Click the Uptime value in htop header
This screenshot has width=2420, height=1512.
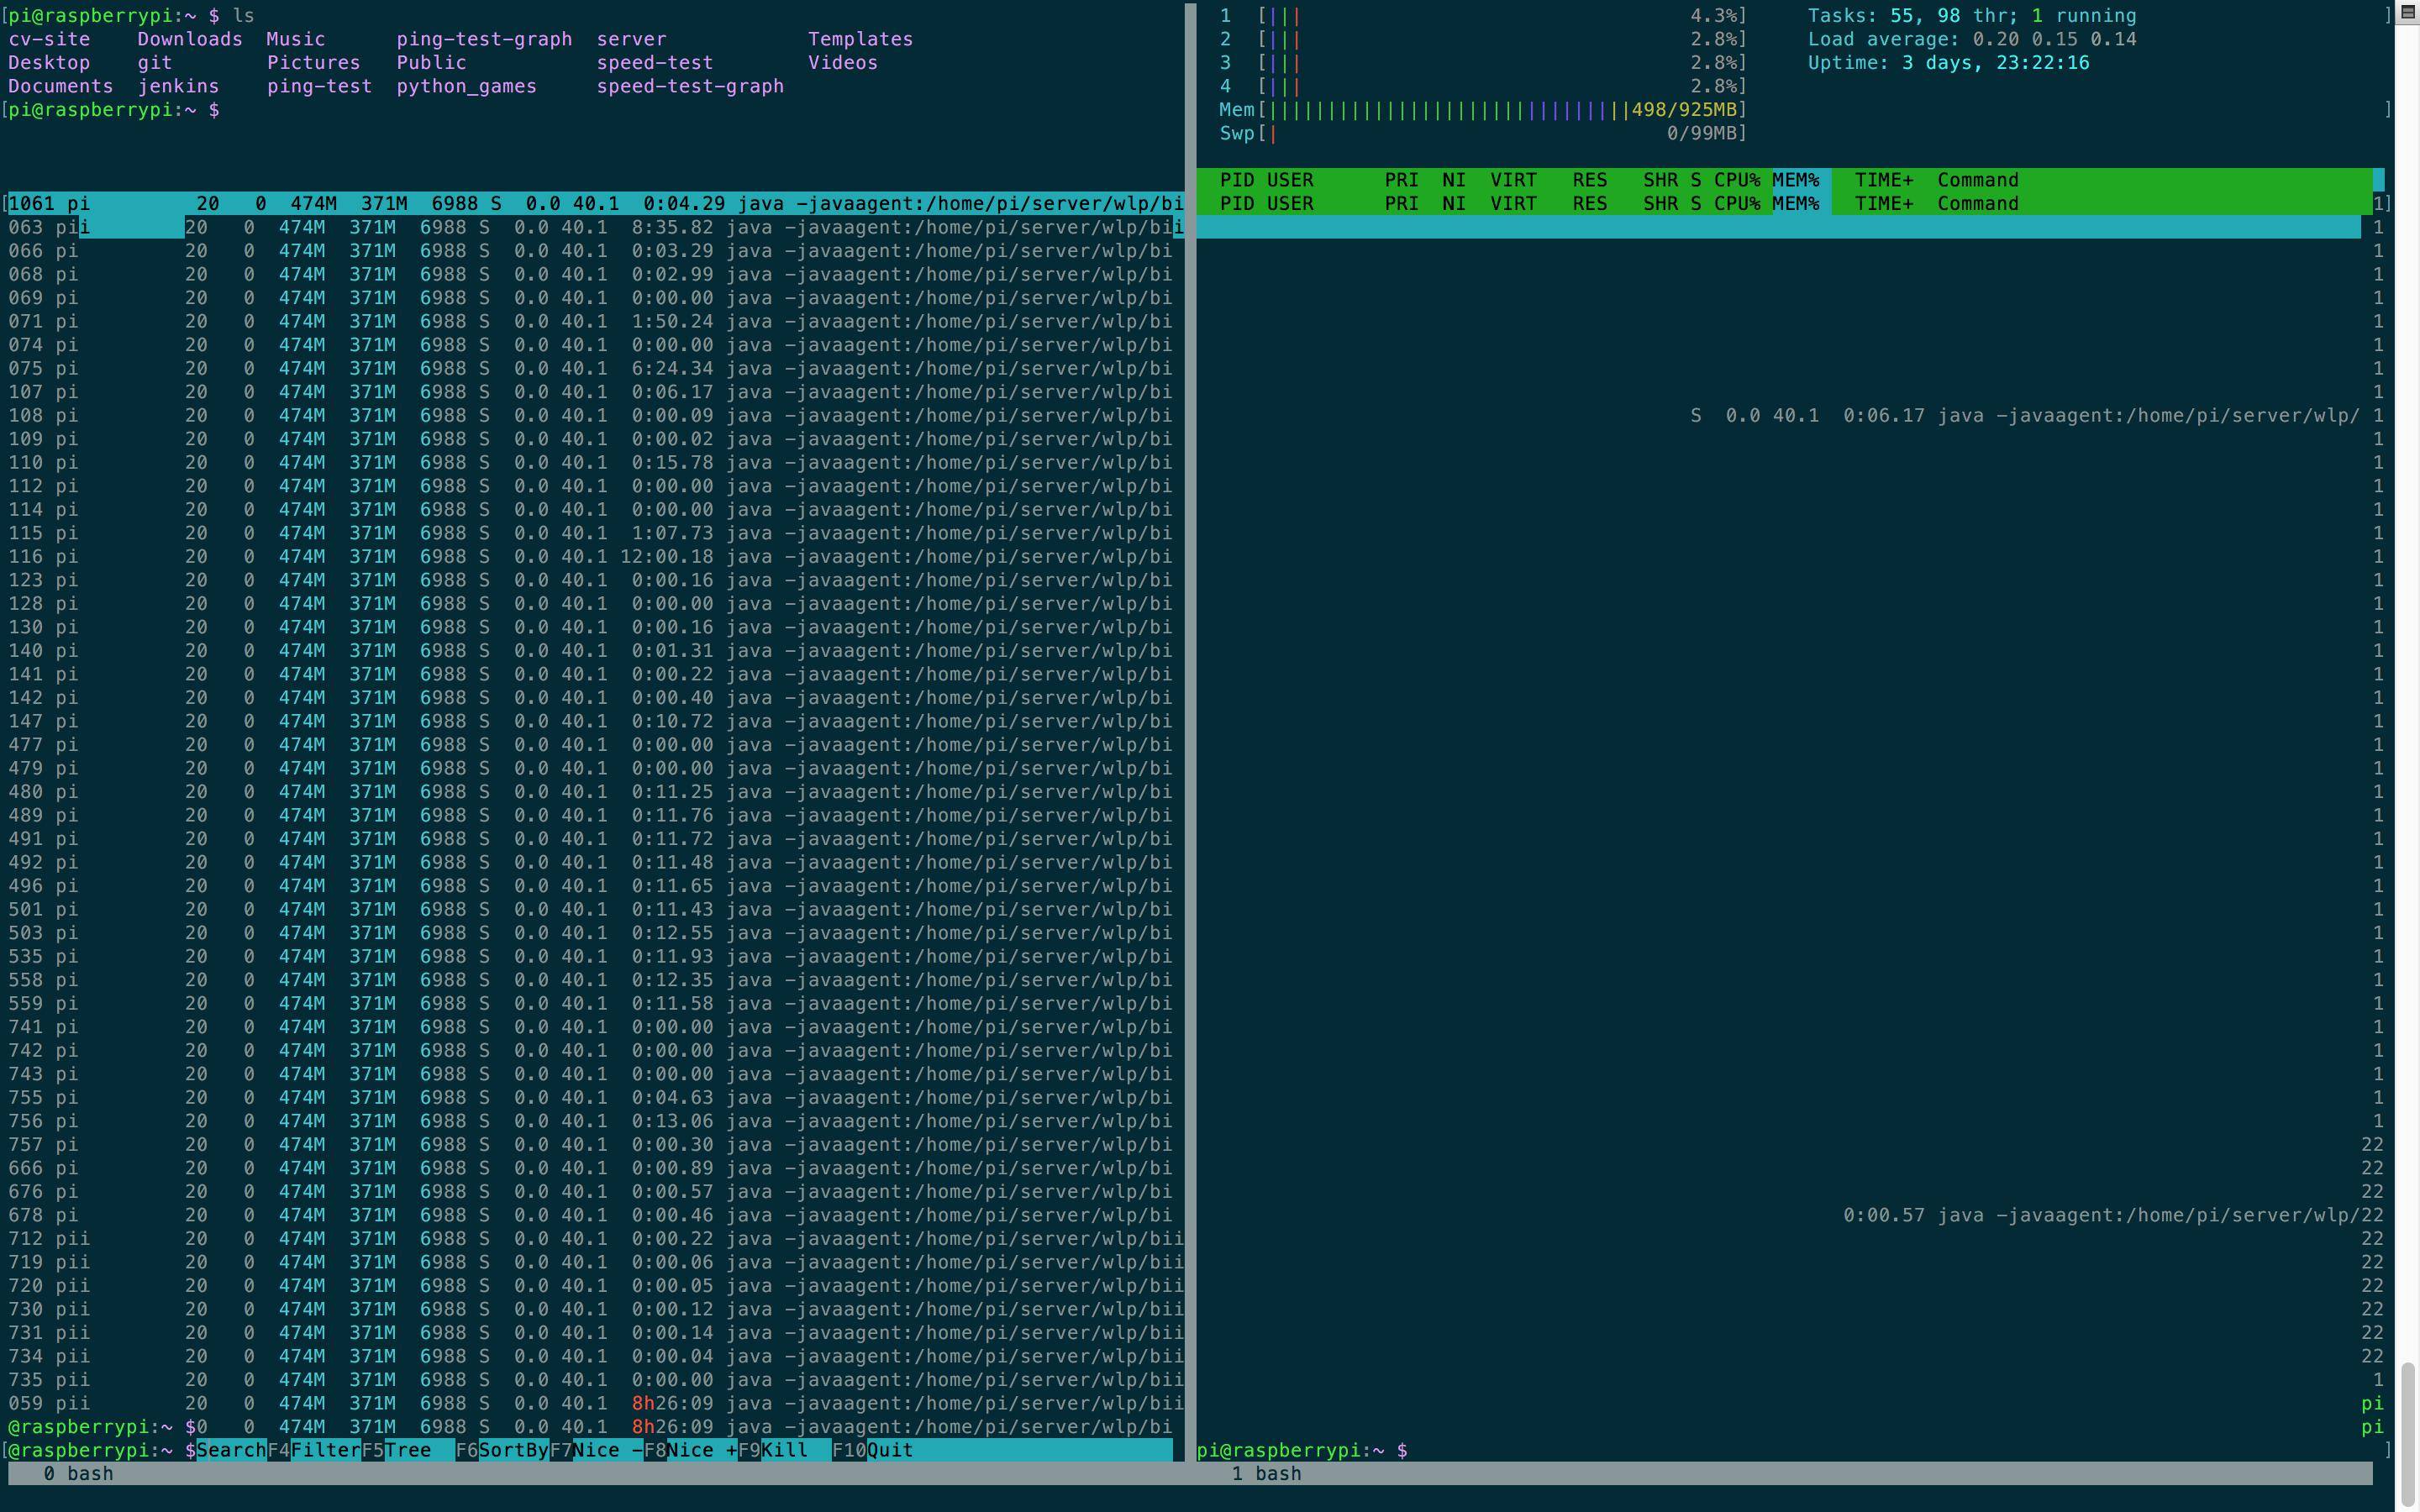[x=1994, y=63]
